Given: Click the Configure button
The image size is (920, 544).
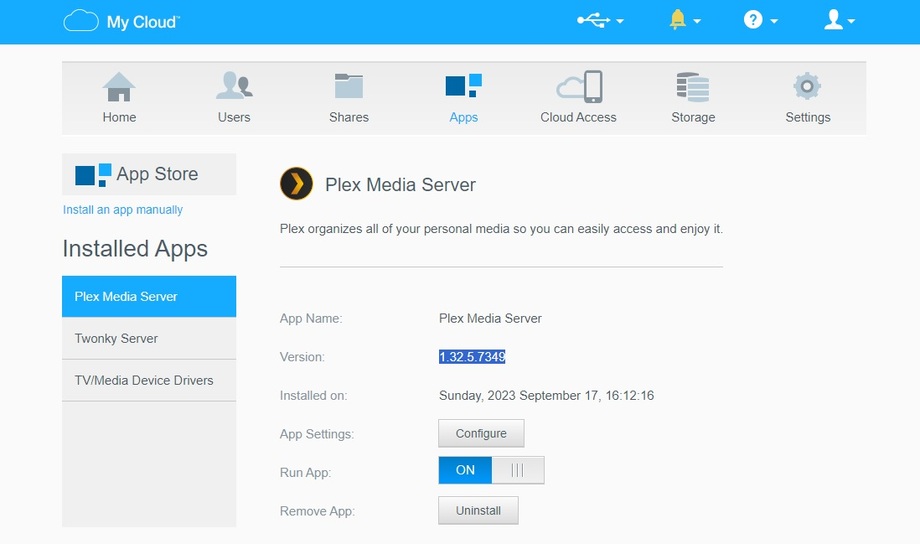Looking at the screenshot, I should [481, 433].
